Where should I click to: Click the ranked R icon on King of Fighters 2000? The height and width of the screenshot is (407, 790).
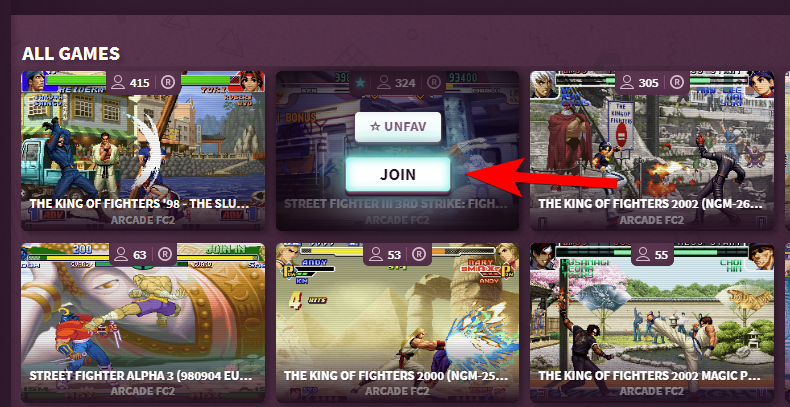pos(418,255)
